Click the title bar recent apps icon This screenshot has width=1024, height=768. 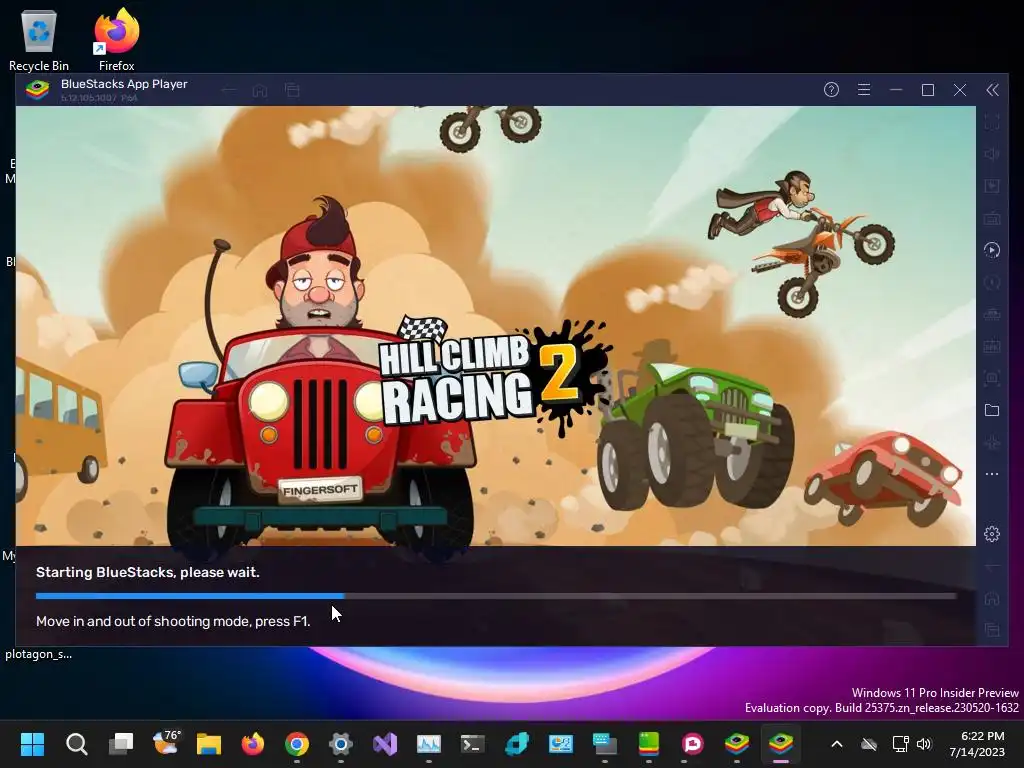pos(292,90)
